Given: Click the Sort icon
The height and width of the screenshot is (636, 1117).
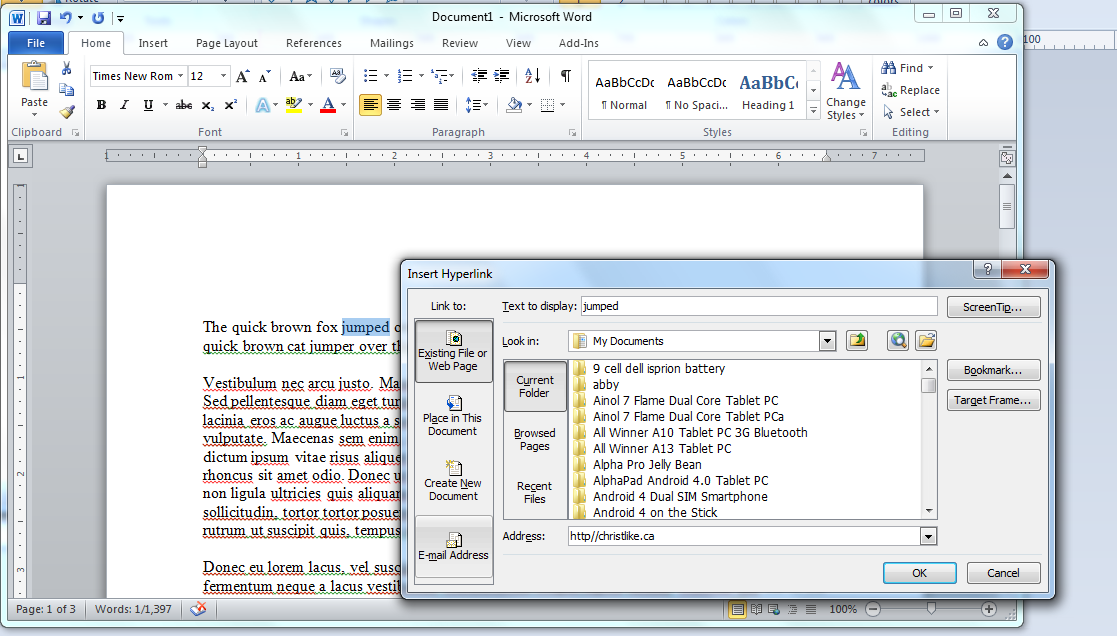Looking at the screenshot, I should pyautogui.click(x=532, y=75).
